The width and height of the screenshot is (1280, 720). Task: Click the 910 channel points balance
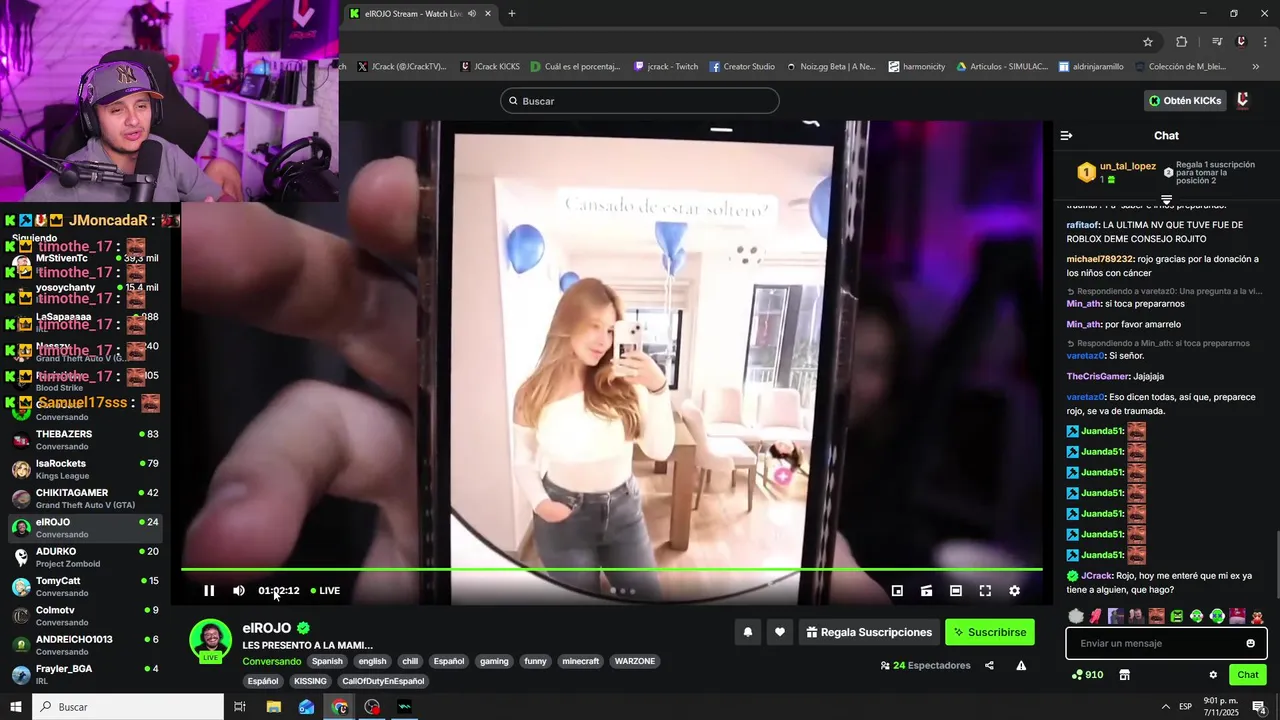pyautogui.click(x=1087, y=675)
